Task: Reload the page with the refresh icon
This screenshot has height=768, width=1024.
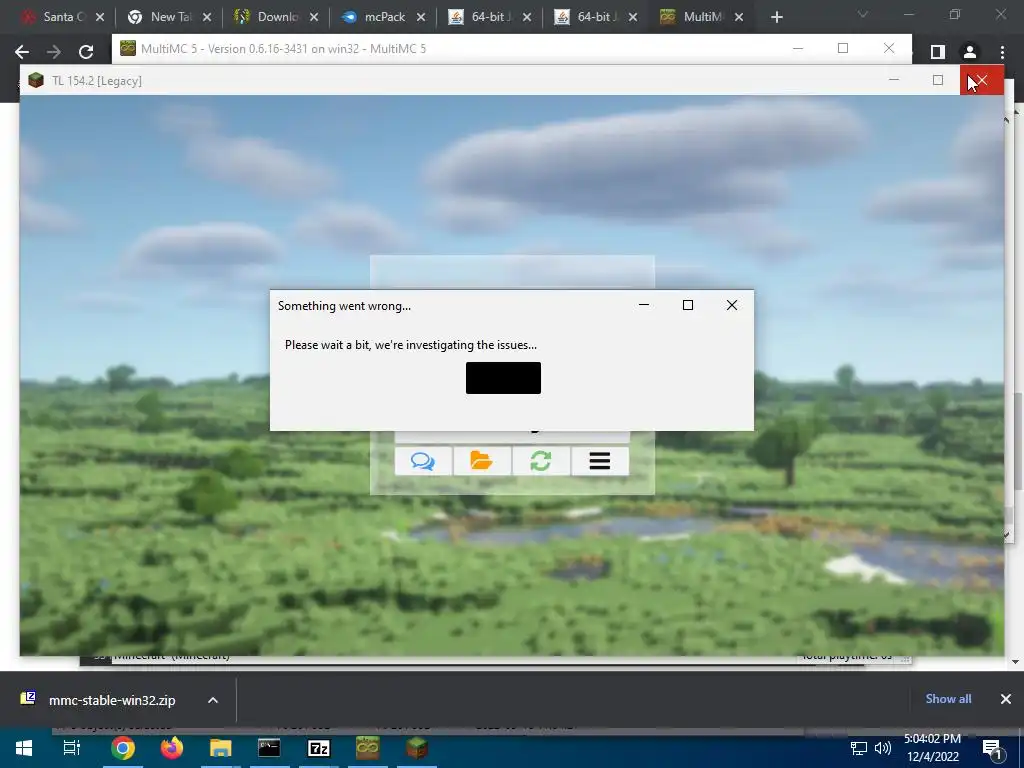Action: (x=86, y=52)
